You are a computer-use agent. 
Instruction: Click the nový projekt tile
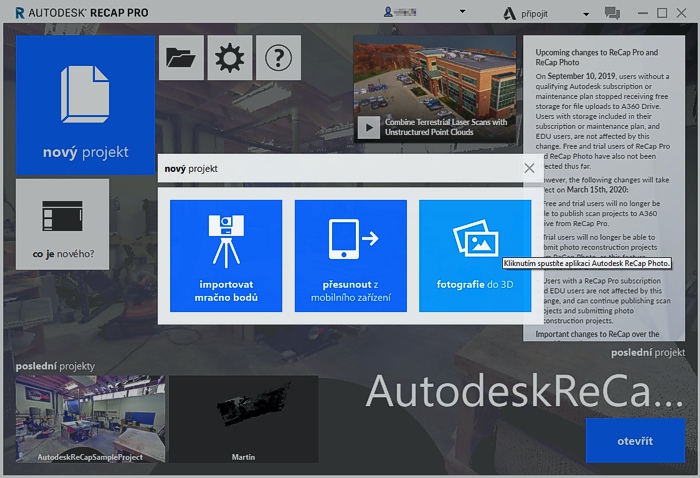click(x=86, y=105)
